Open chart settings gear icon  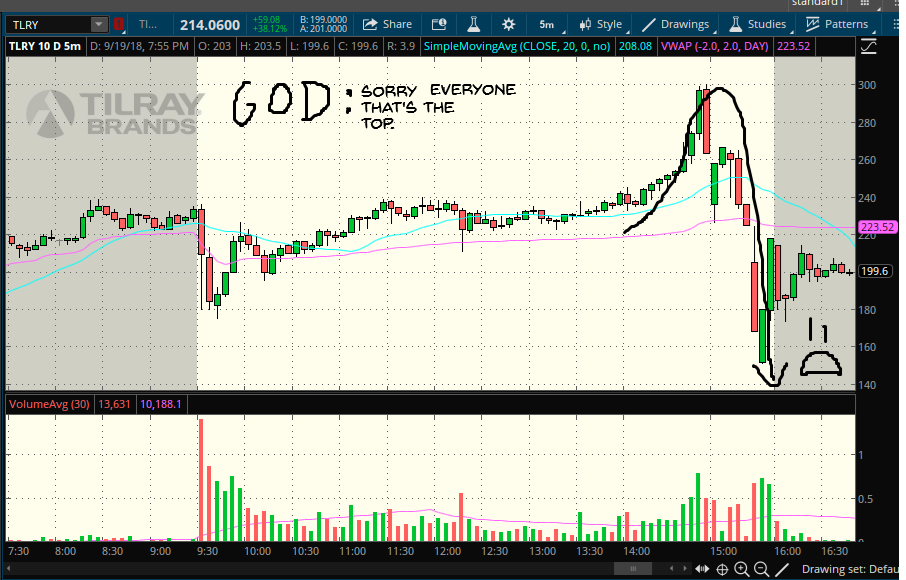click(508, 24)
